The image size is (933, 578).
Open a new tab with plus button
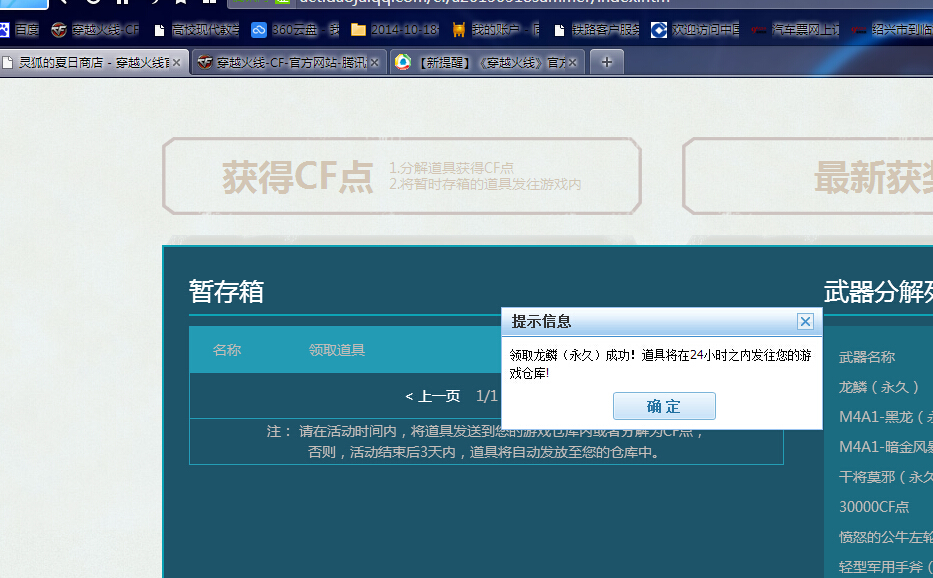tap(606, 62)
